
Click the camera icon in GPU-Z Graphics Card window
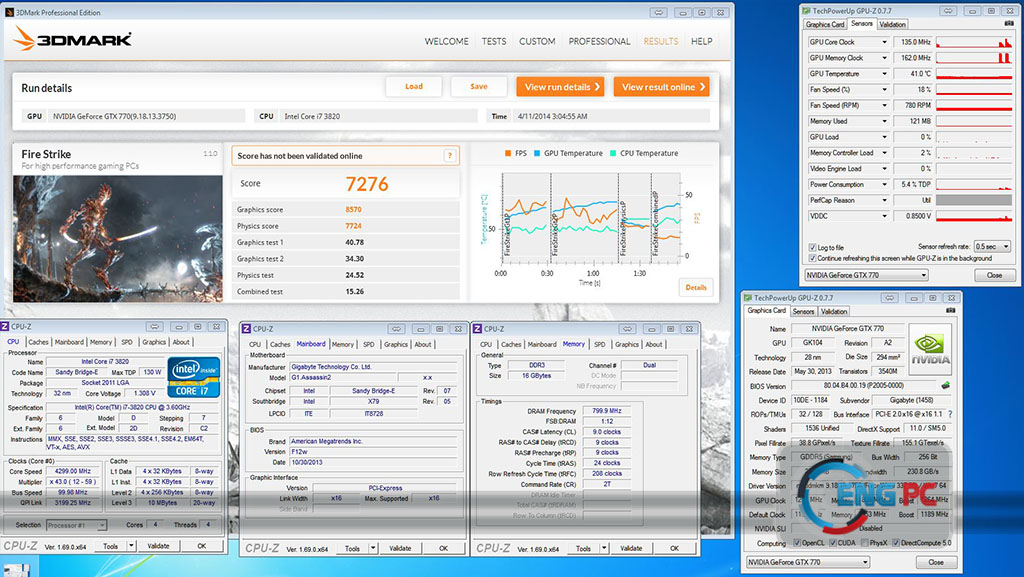(x=950, y=311)
